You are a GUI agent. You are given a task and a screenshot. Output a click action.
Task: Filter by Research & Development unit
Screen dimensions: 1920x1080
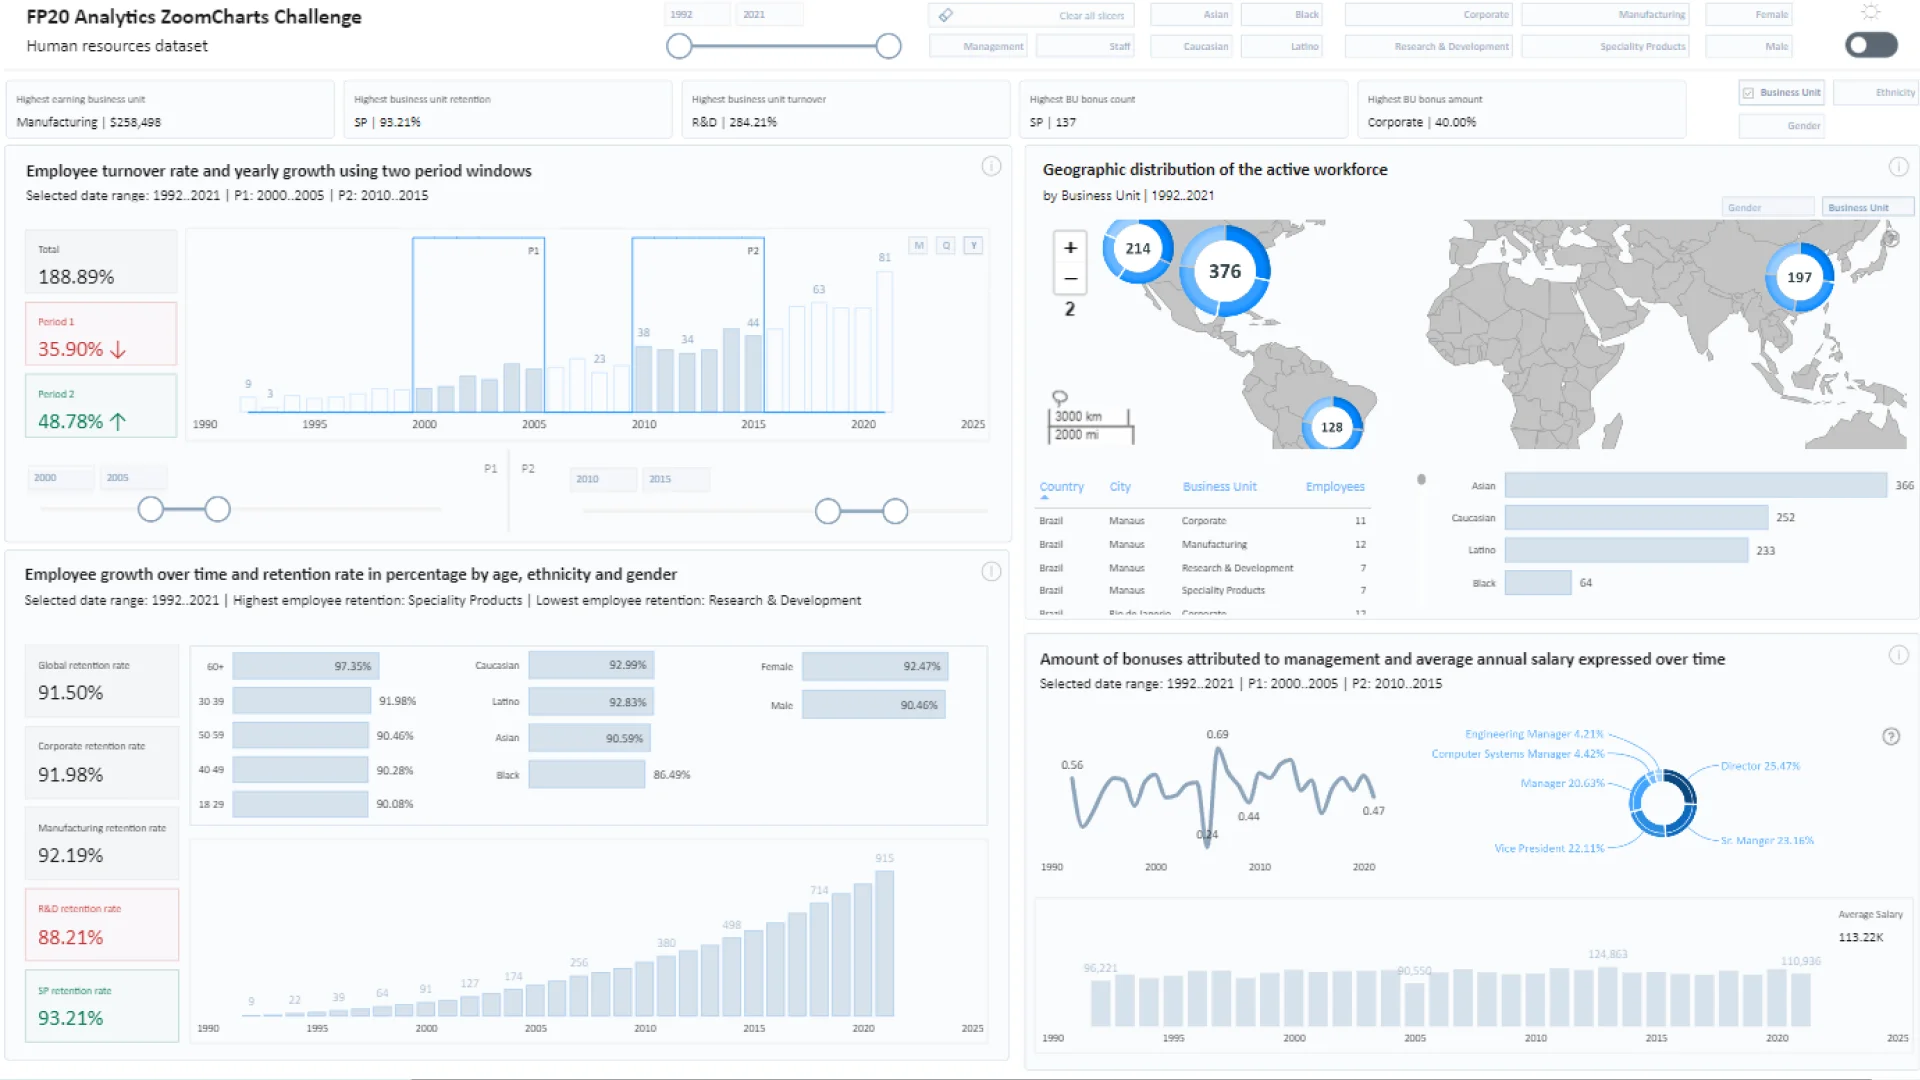click(x=1429, y=46)
